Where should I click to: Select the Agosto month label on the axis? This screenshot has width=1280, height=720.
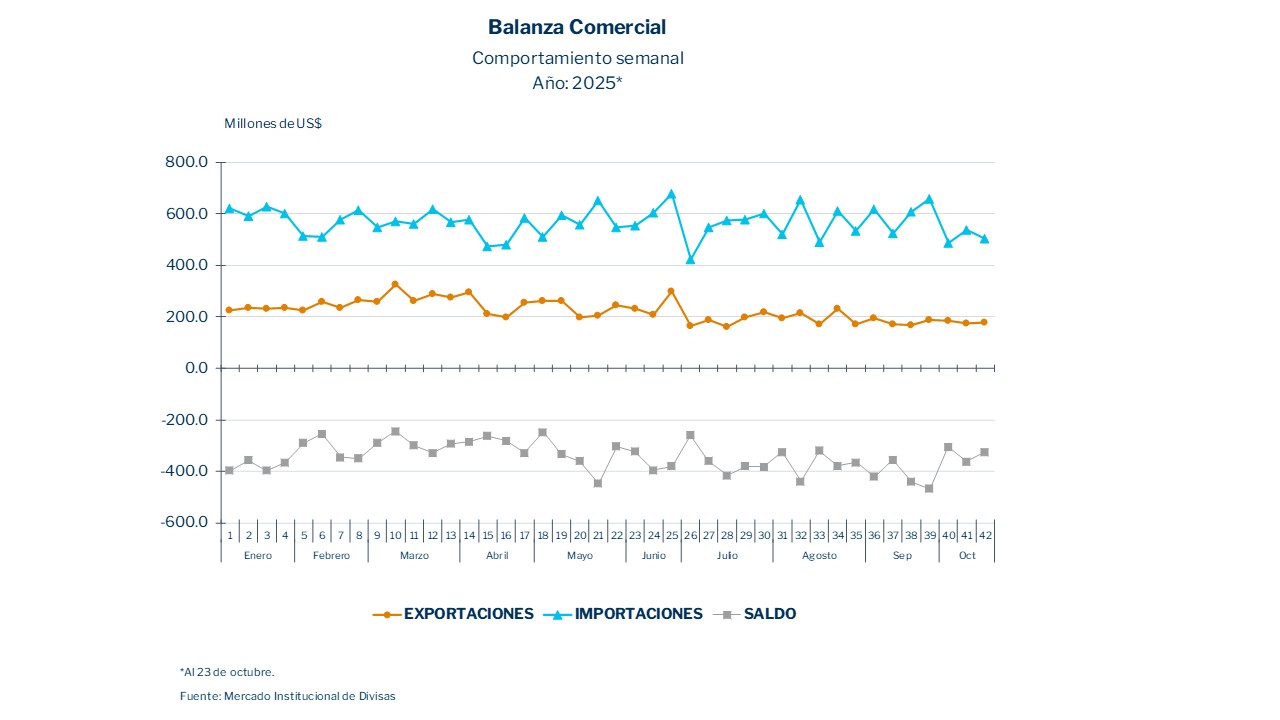(819, 556)
